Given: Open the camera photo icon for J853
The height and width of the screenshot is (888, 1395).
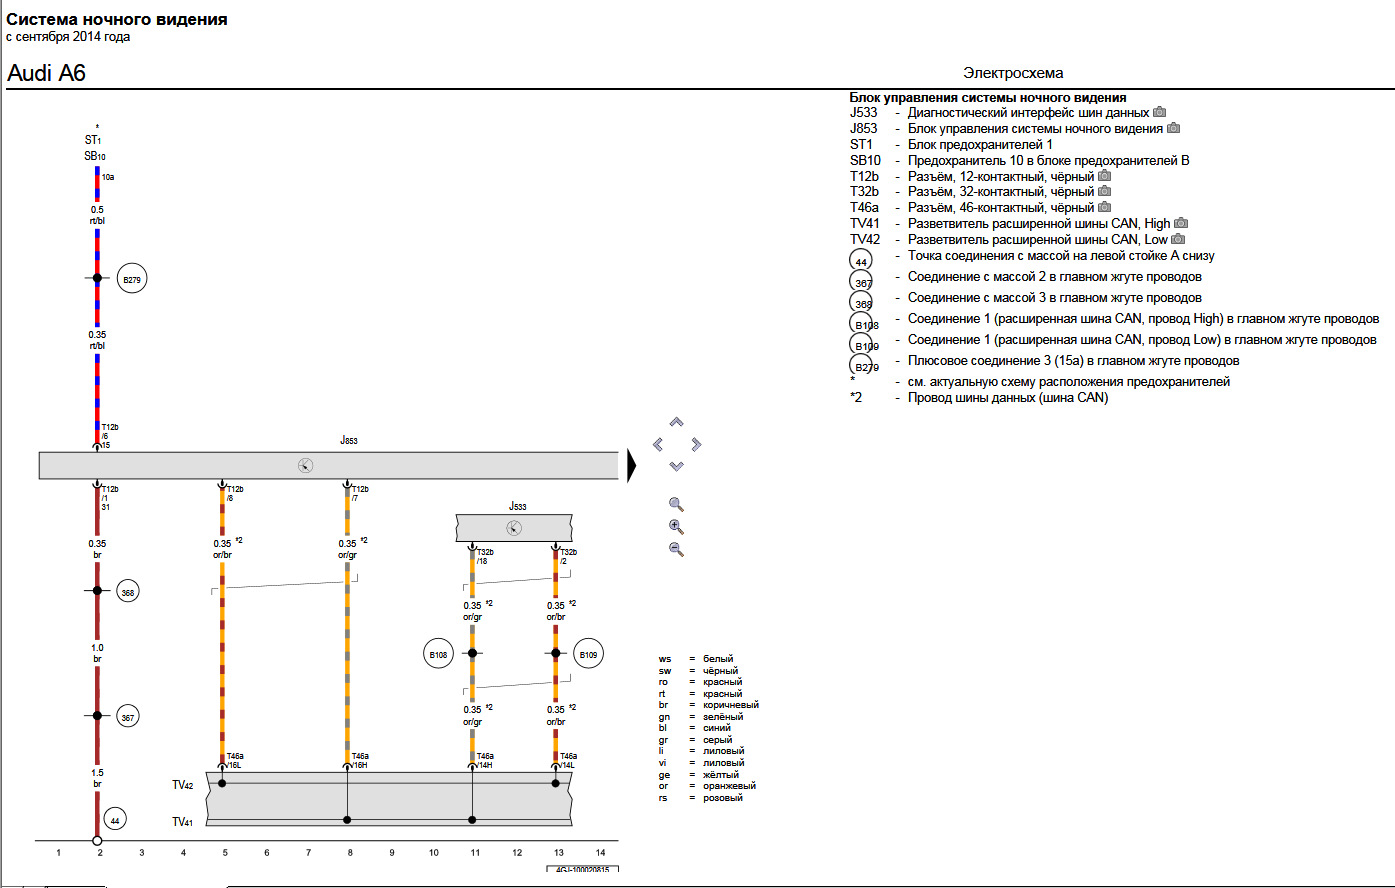Looking at the screenshot, I should 1173,129.
